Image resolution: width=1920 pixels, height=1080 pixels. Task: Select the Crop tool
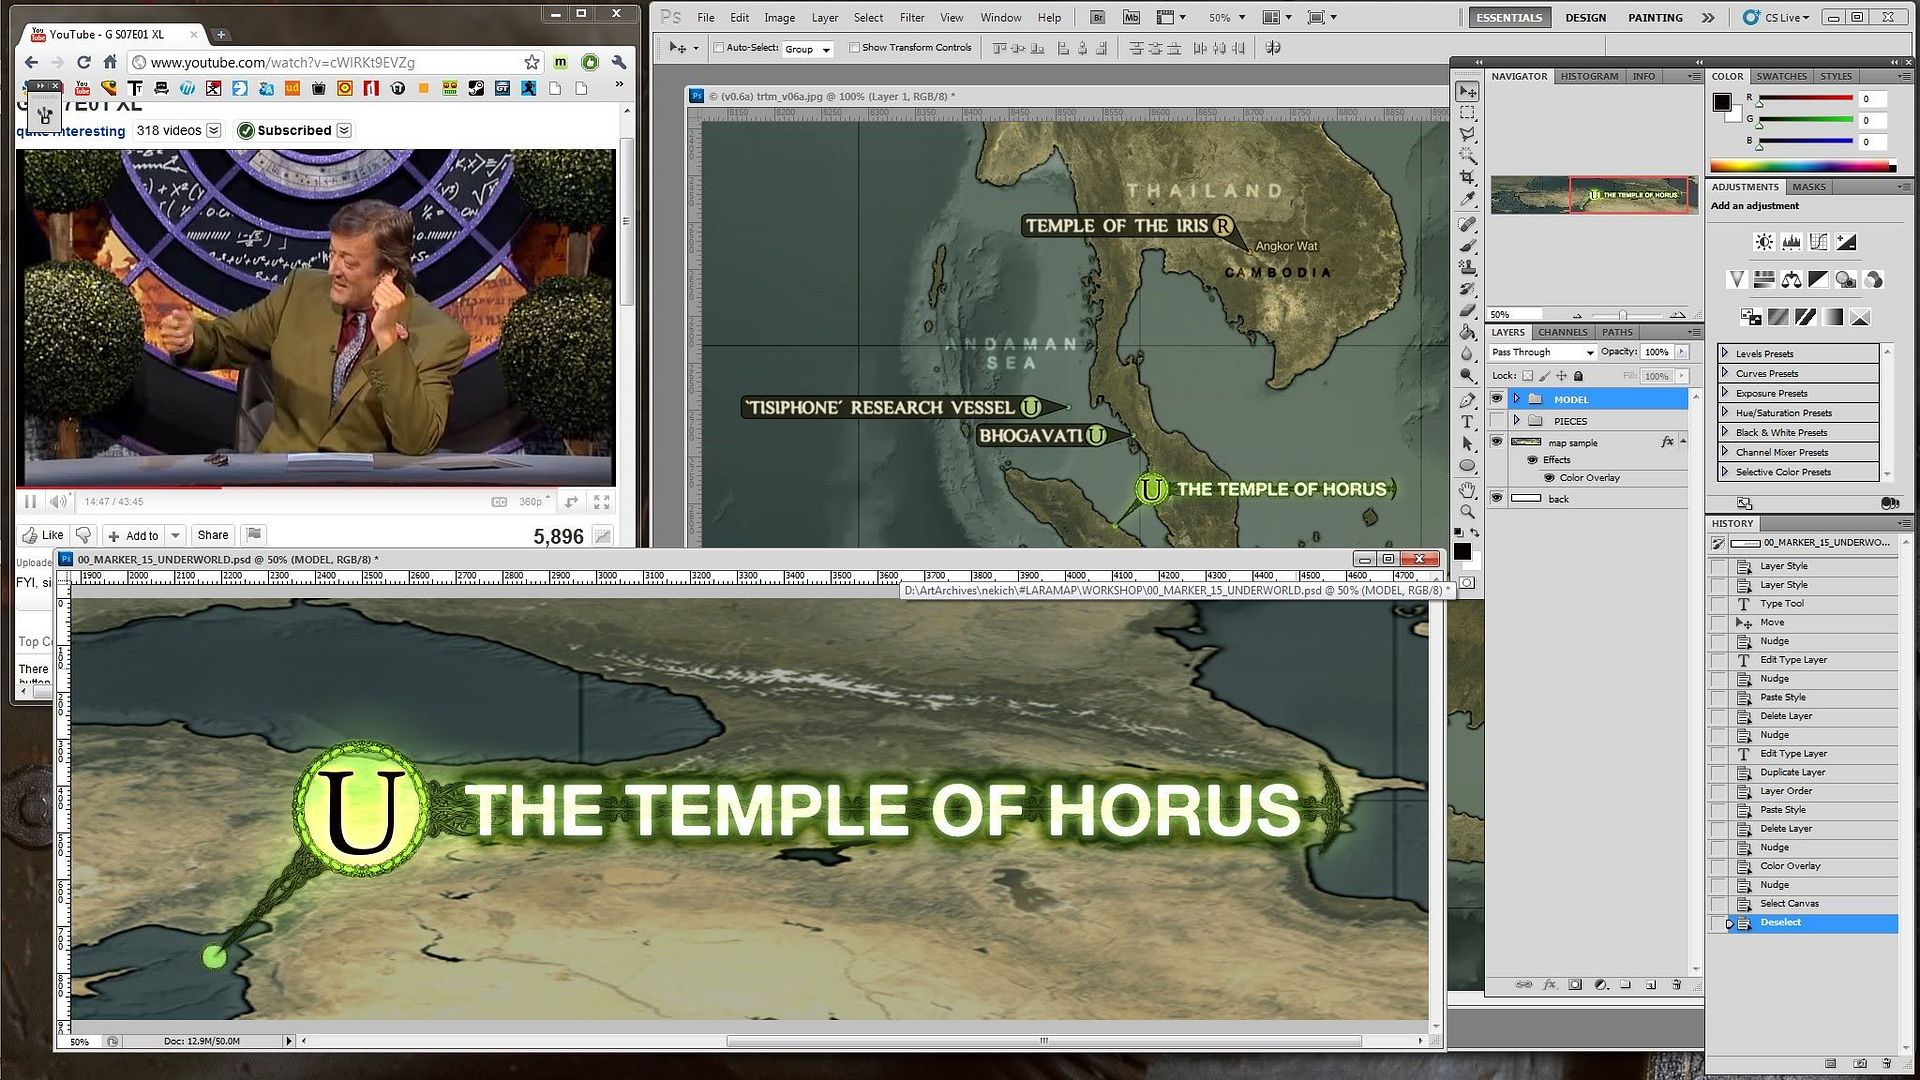pos(1467,177)
